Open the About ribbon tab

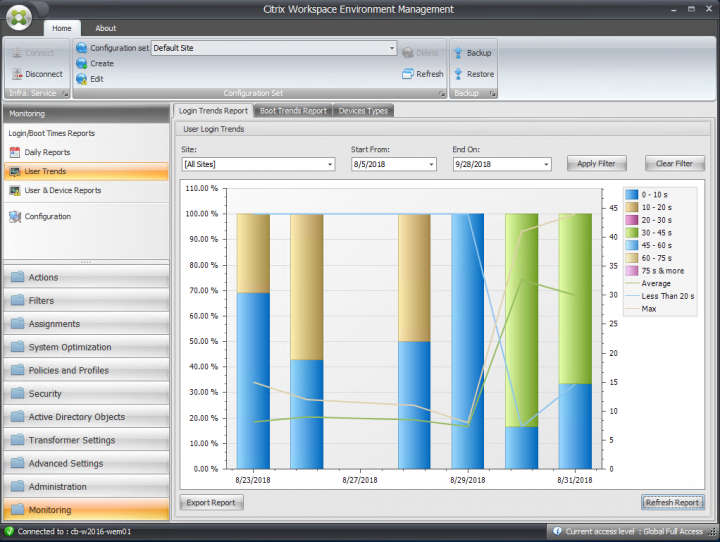[x=105, y=28]
